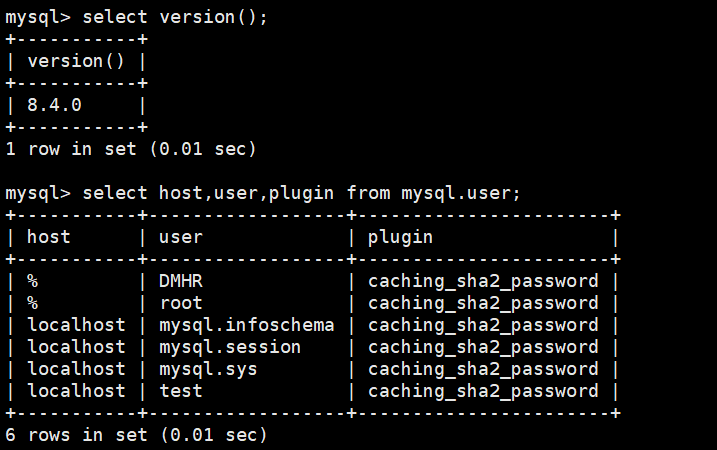717x450 pixels.
Task: Select the root user entry
Action: tap(180, 303)
